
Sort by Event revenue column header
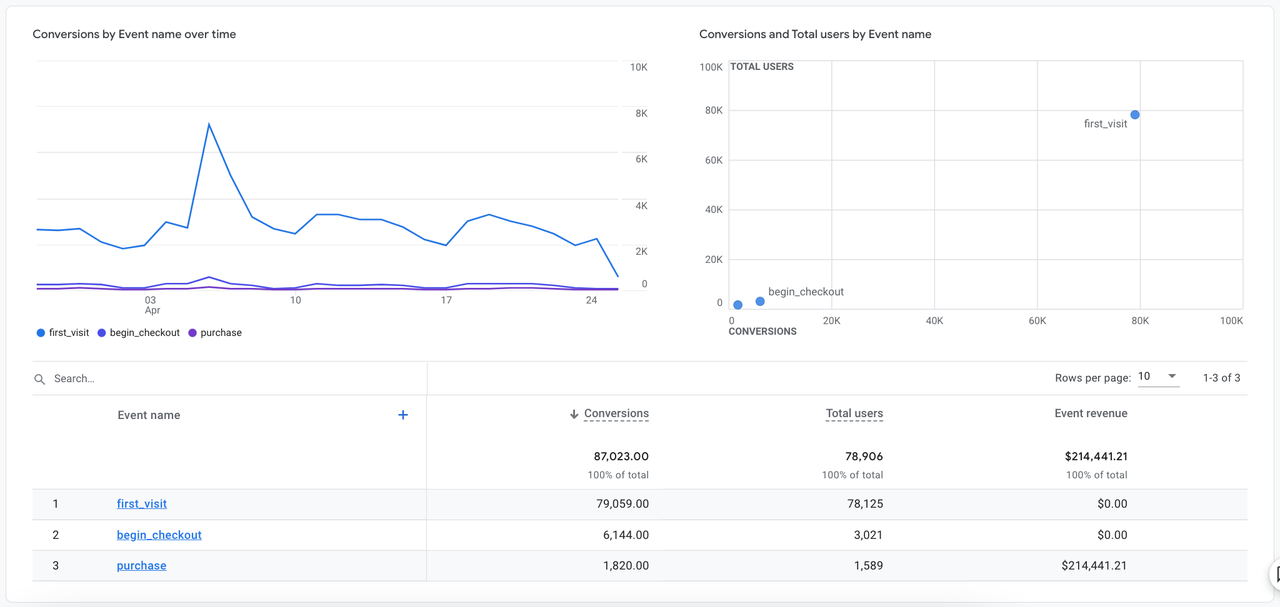pos(1091,414)
